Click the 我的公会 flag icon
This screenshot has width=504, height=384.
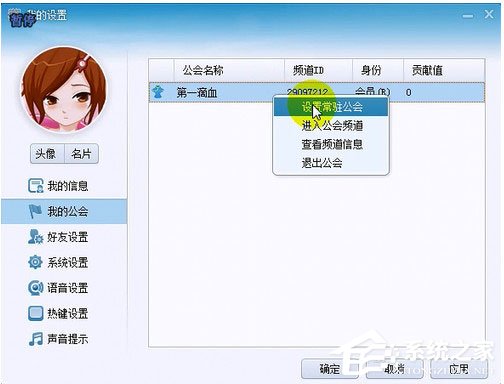(35, 211)
